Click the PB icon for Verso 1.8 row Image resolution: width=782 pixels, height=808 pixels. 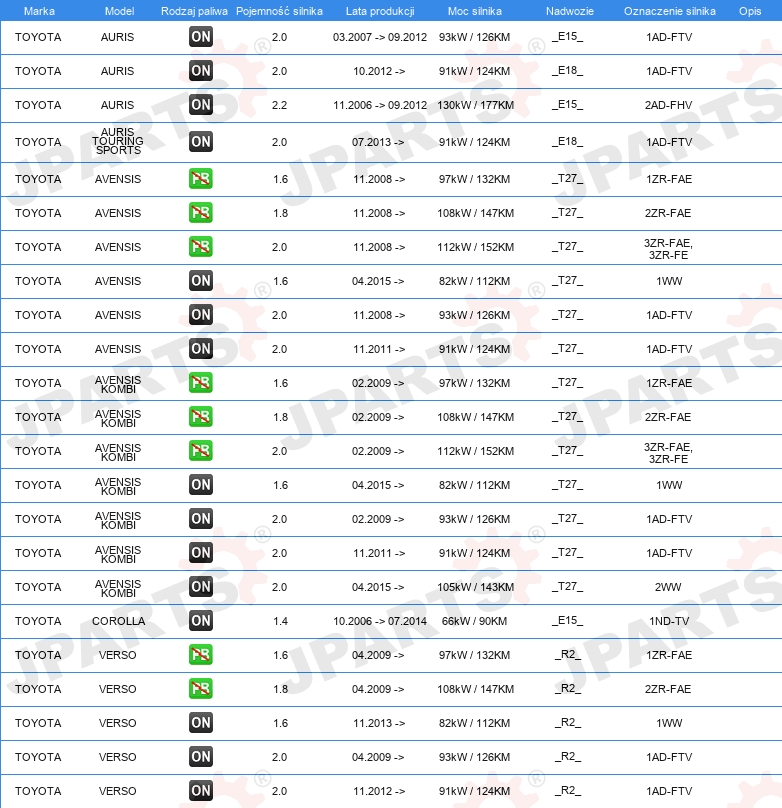coord(201,689)
